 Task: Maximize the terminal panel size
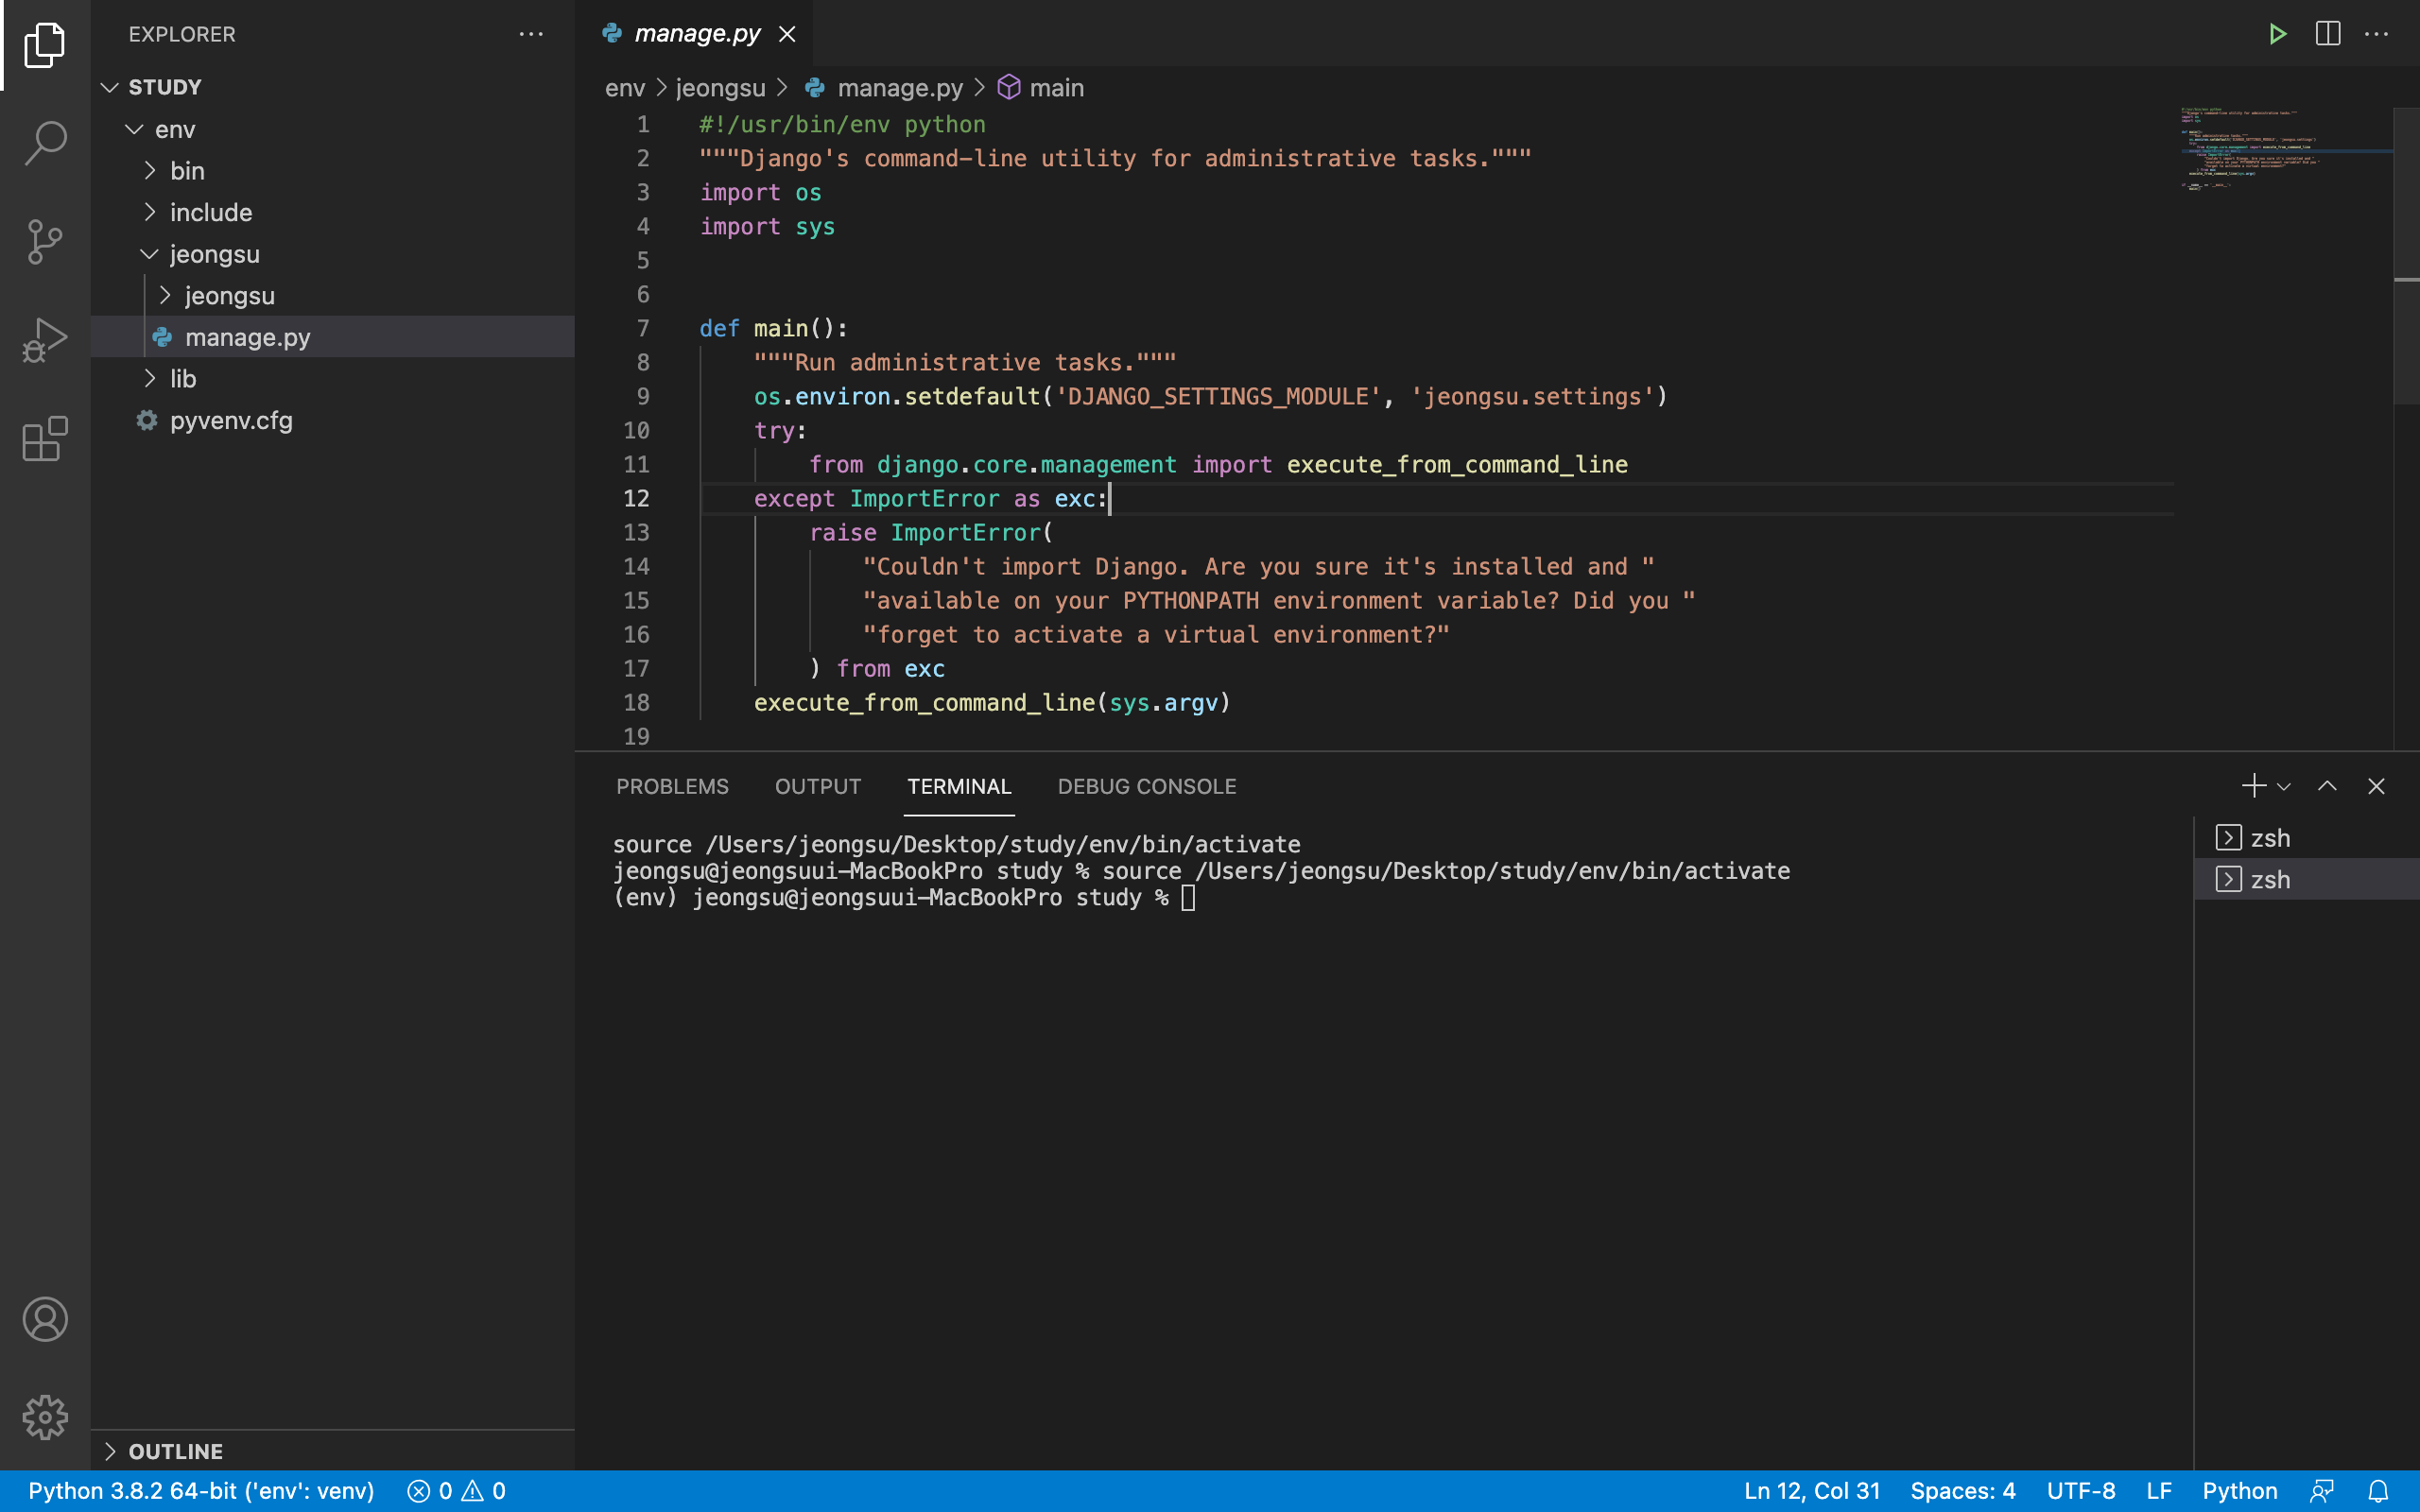point(2327,786)
